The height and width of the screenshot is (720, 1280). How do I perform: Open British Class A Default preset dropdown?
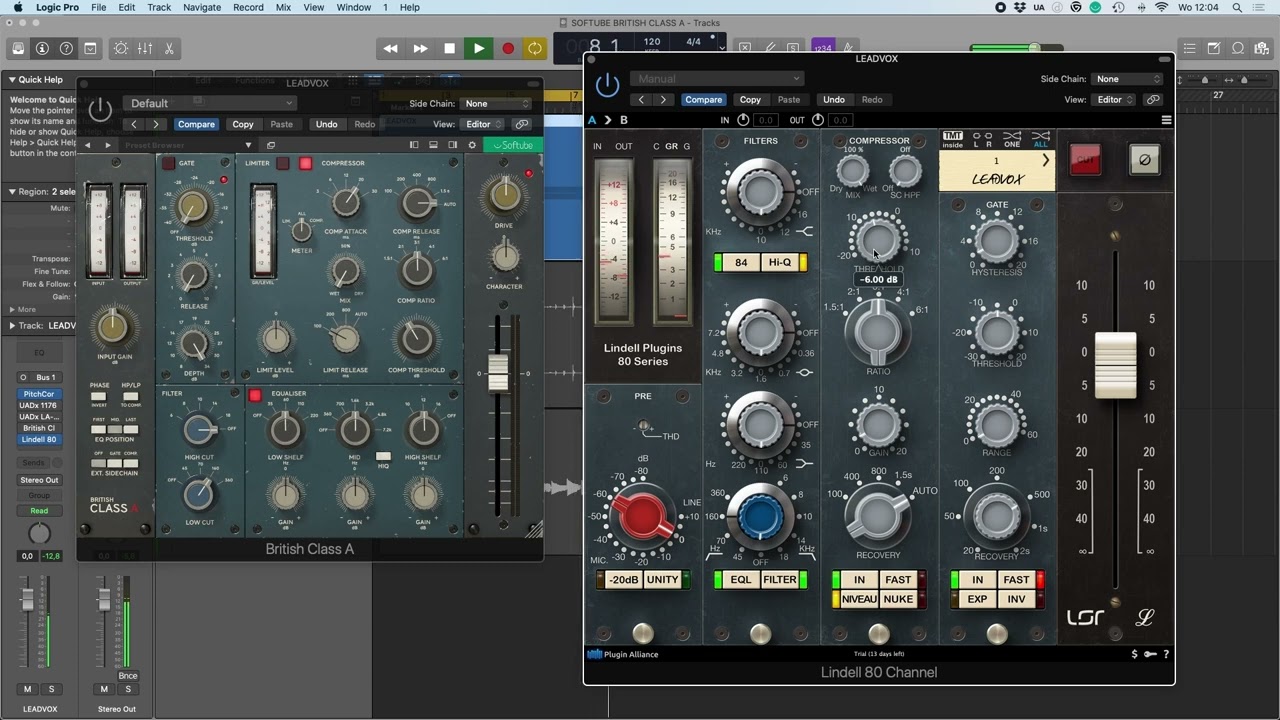(209, 103)
